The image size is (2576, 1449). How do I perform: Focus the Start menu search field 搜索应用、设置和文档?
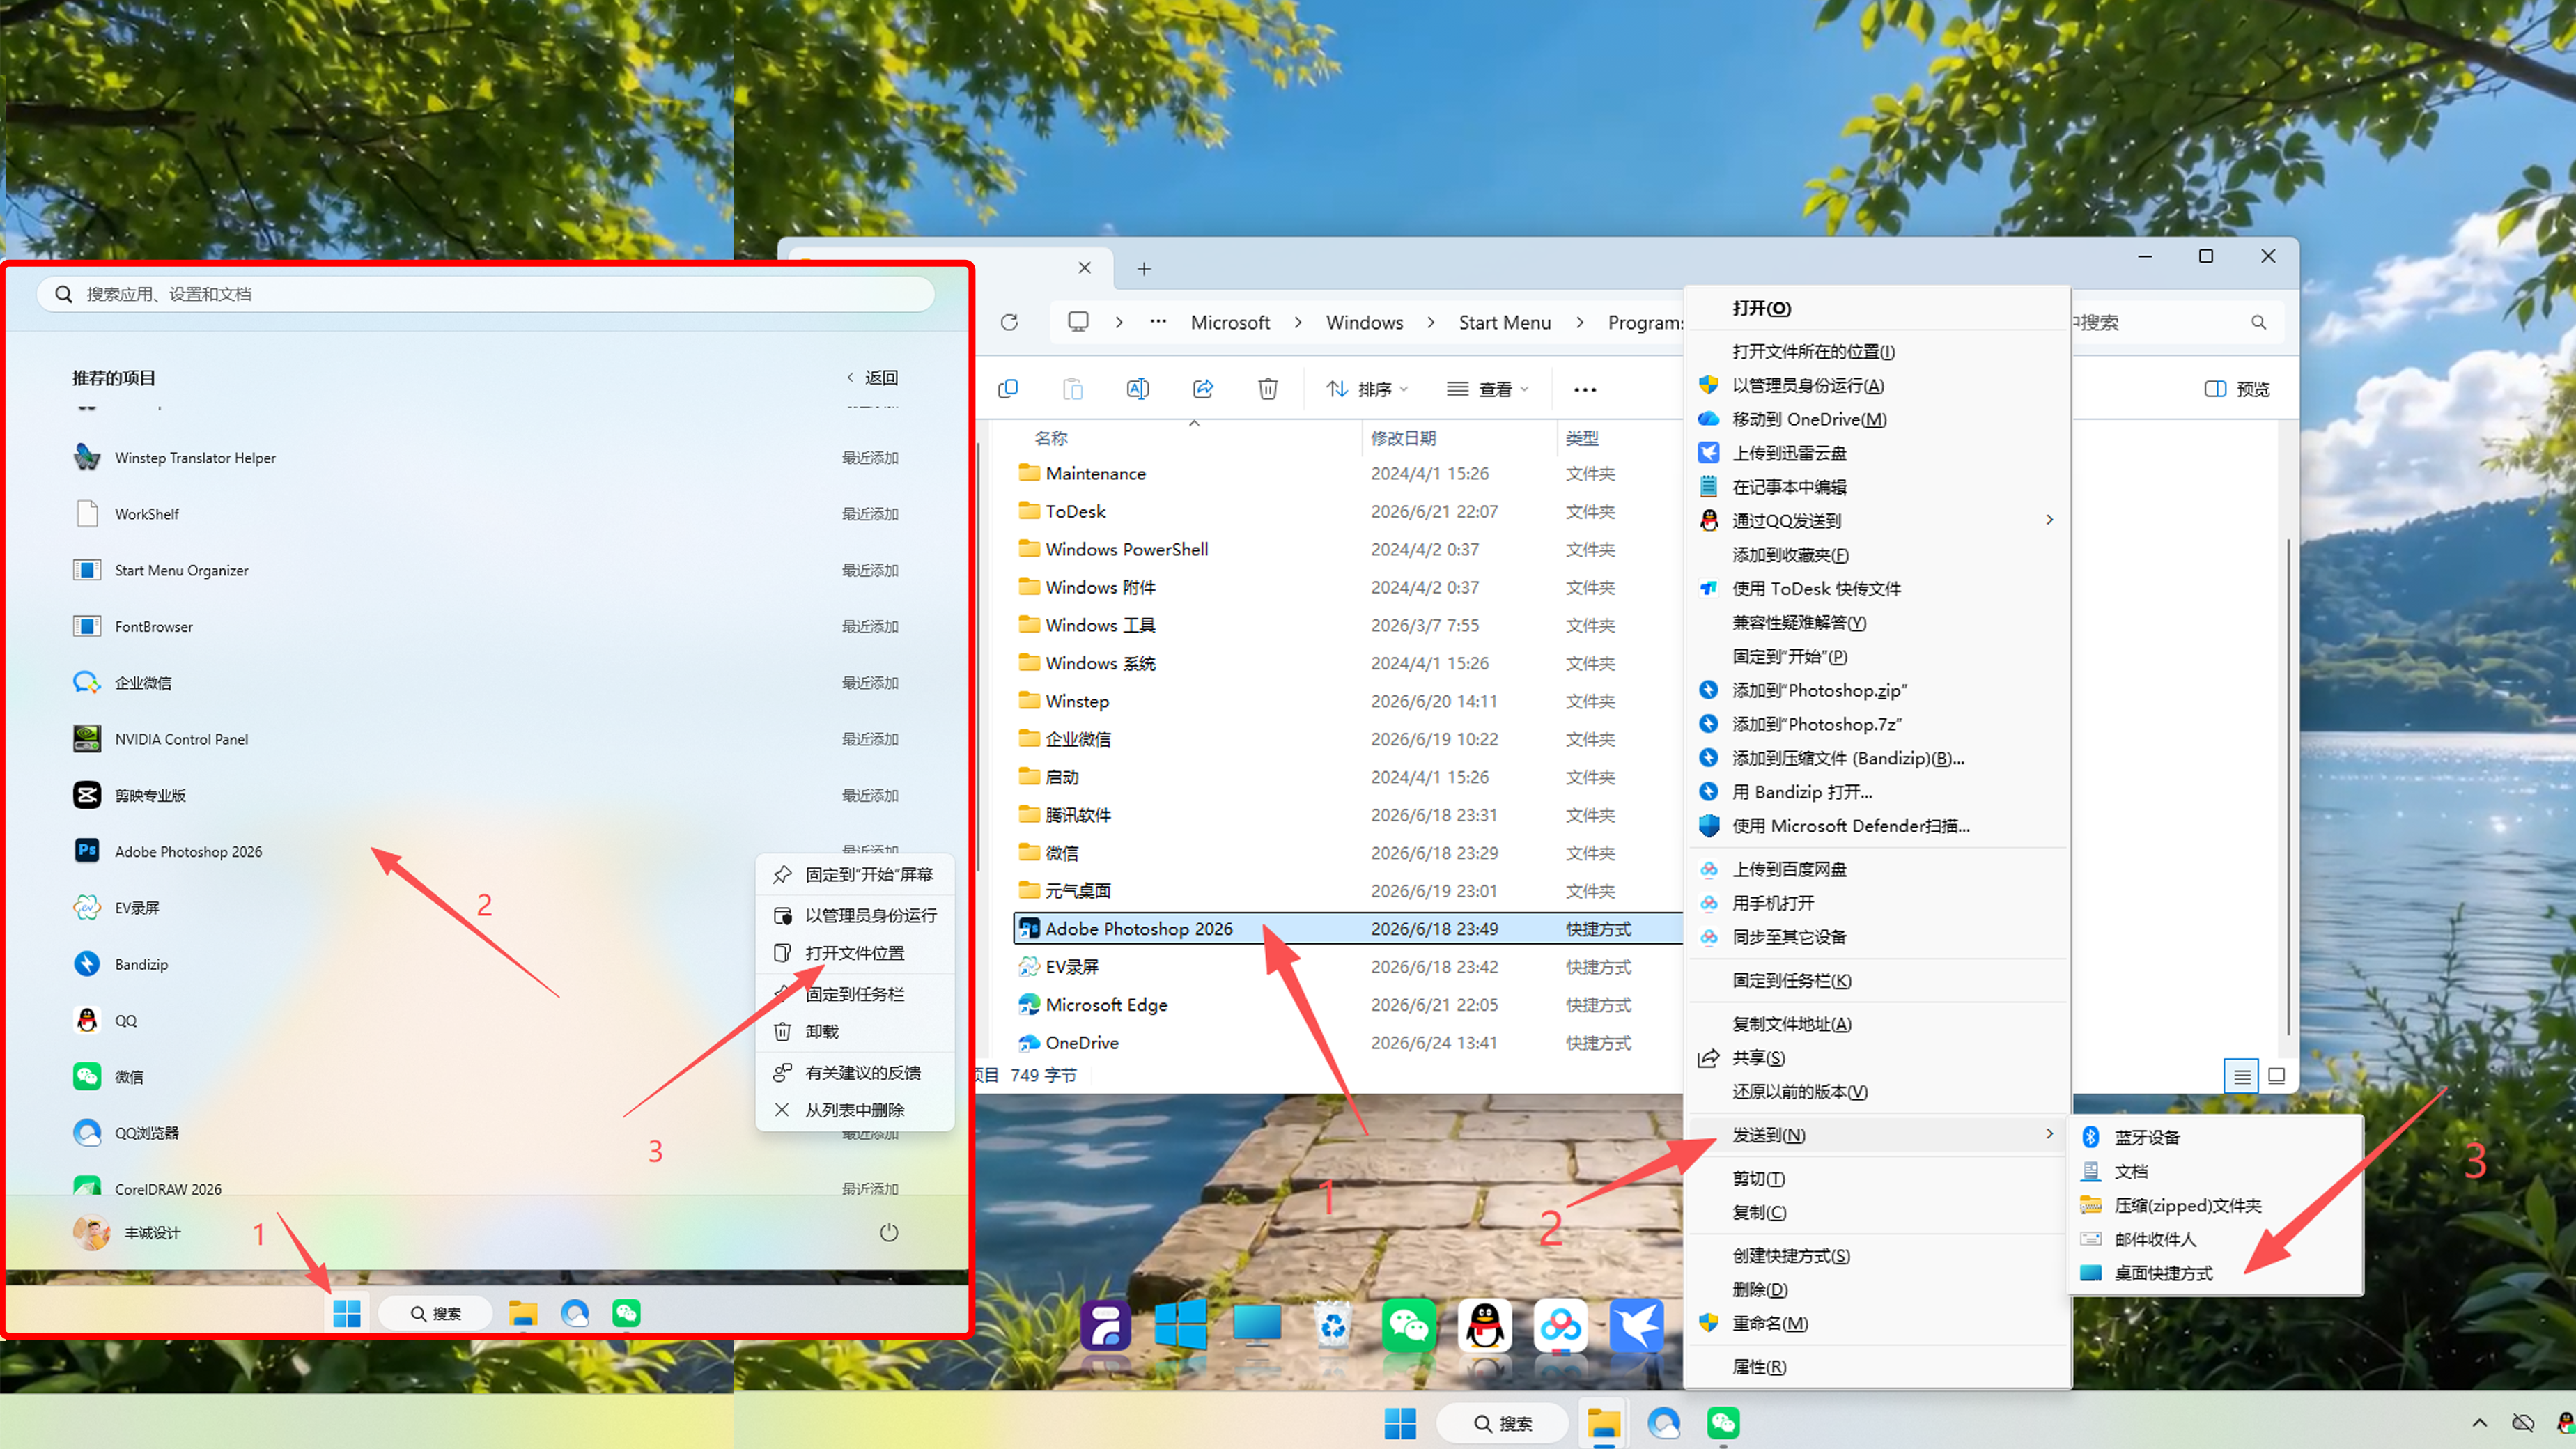coord(486,294)
